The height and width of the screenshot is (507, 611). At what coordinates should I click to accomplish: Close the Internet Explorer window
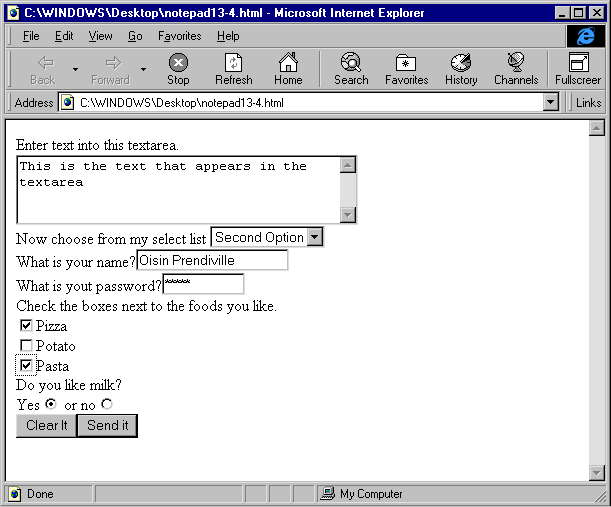tap(597, 13)
